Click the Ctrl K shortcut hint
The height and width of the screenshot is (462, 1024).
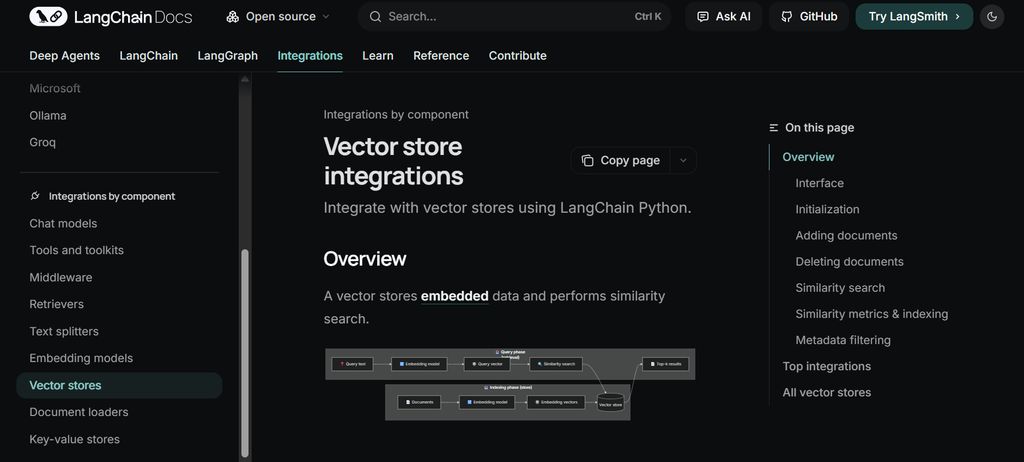tap(648, 17)
